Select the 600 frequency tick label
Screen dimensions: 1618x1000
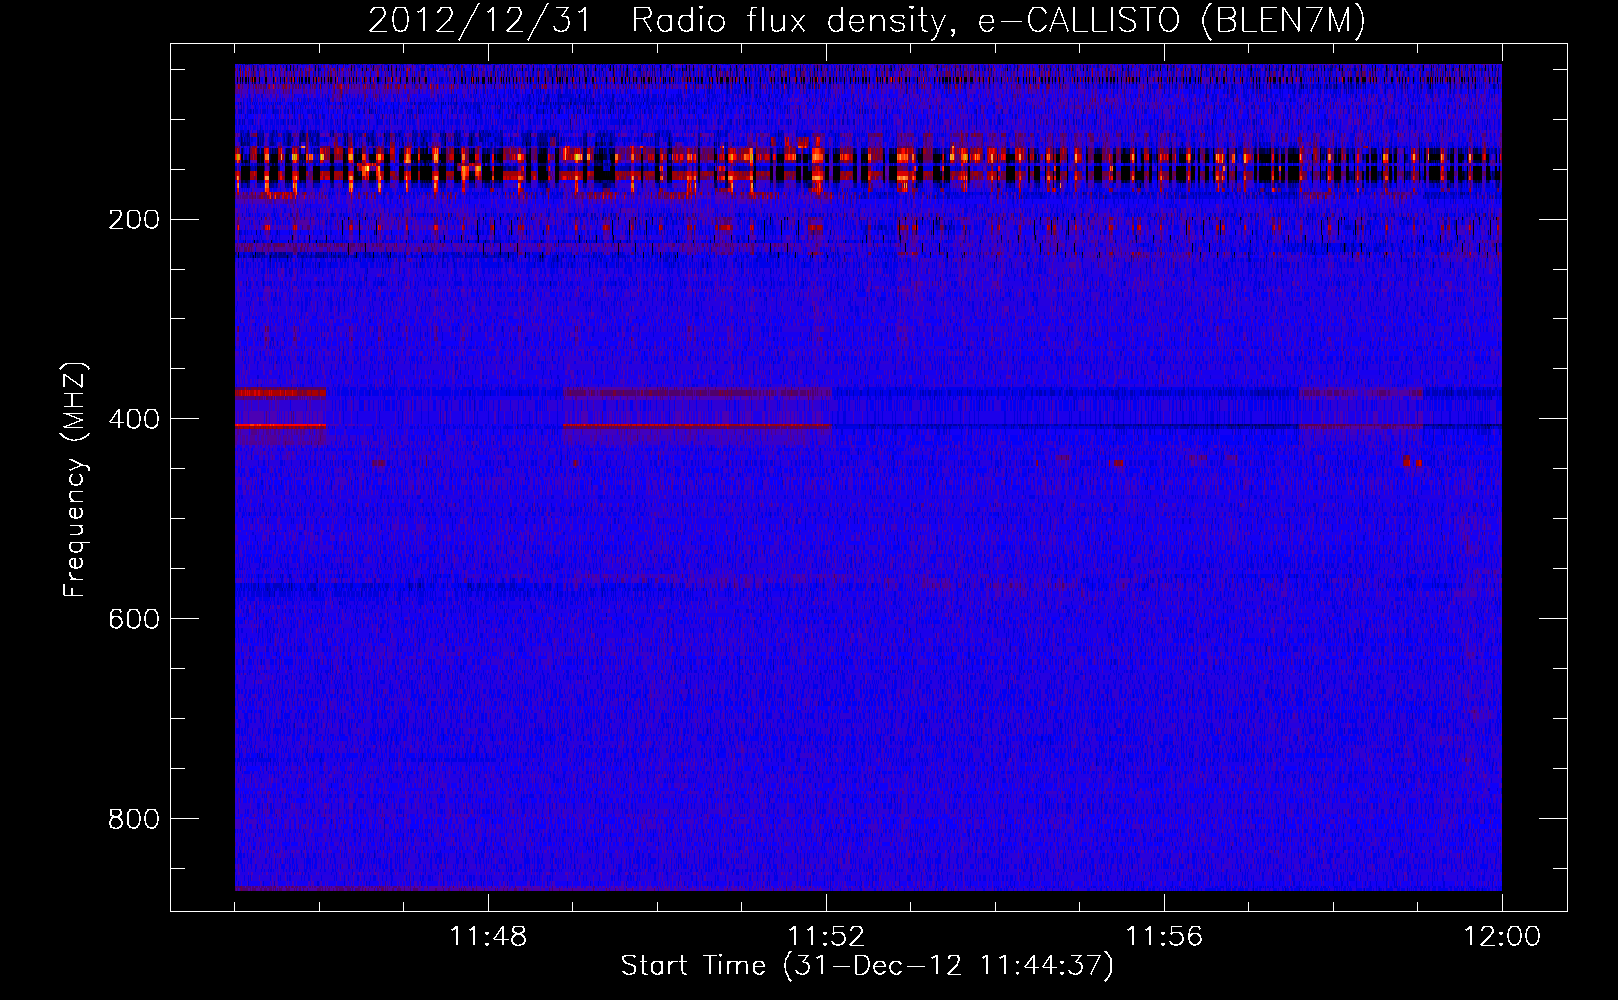134,619
